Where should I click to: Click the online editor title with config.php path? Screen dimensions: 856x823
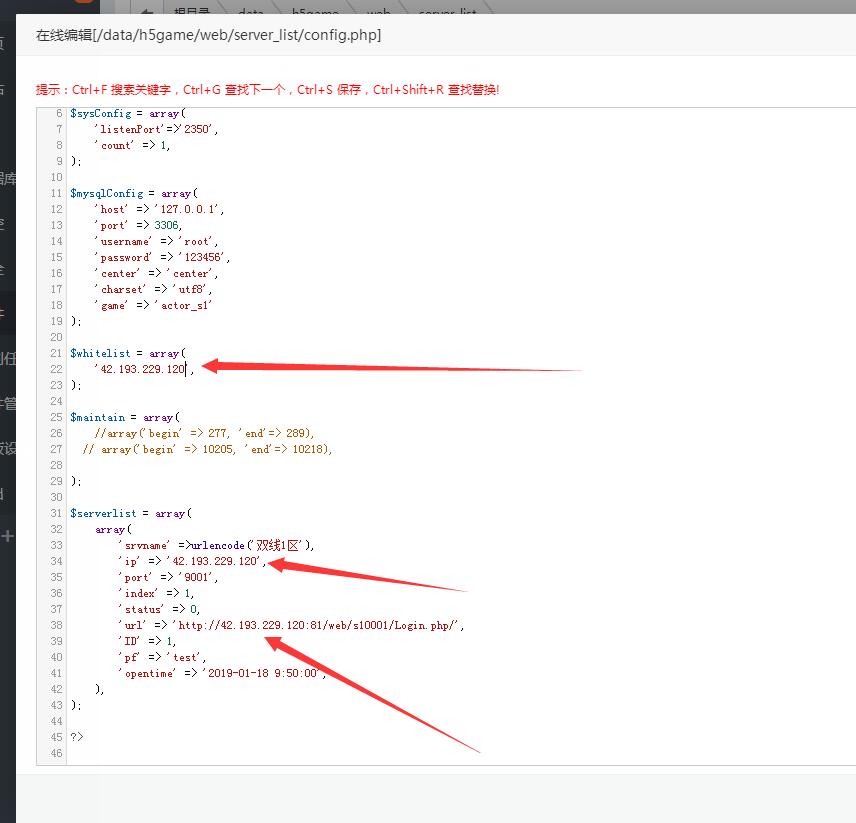click(208, 35)
